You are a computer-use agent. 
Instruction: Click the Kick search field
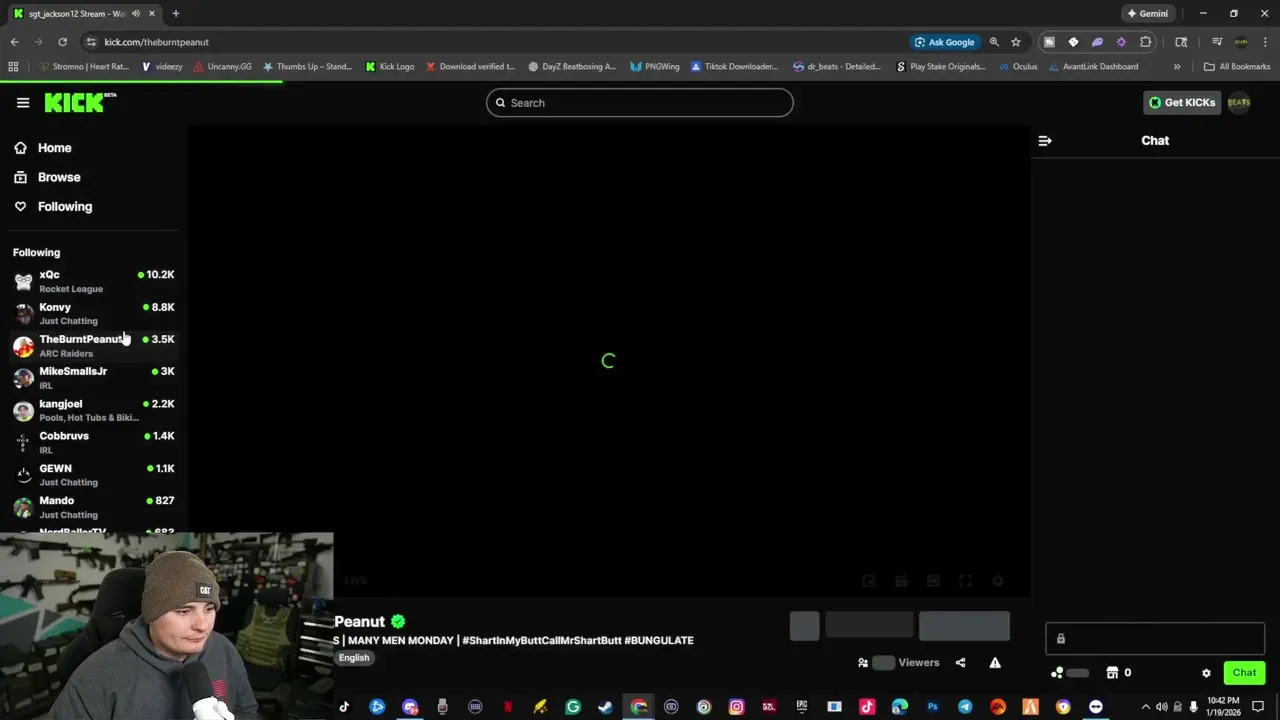point(640,103)
